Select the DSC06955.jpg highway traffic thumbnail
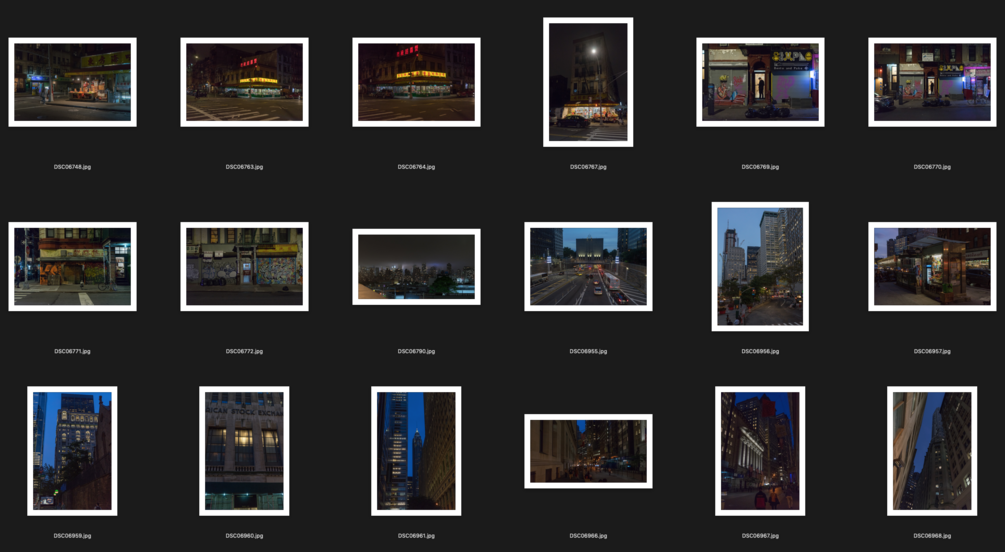Screen dimensions: 1005x552 pyautogui.click(x=588, y=267)
